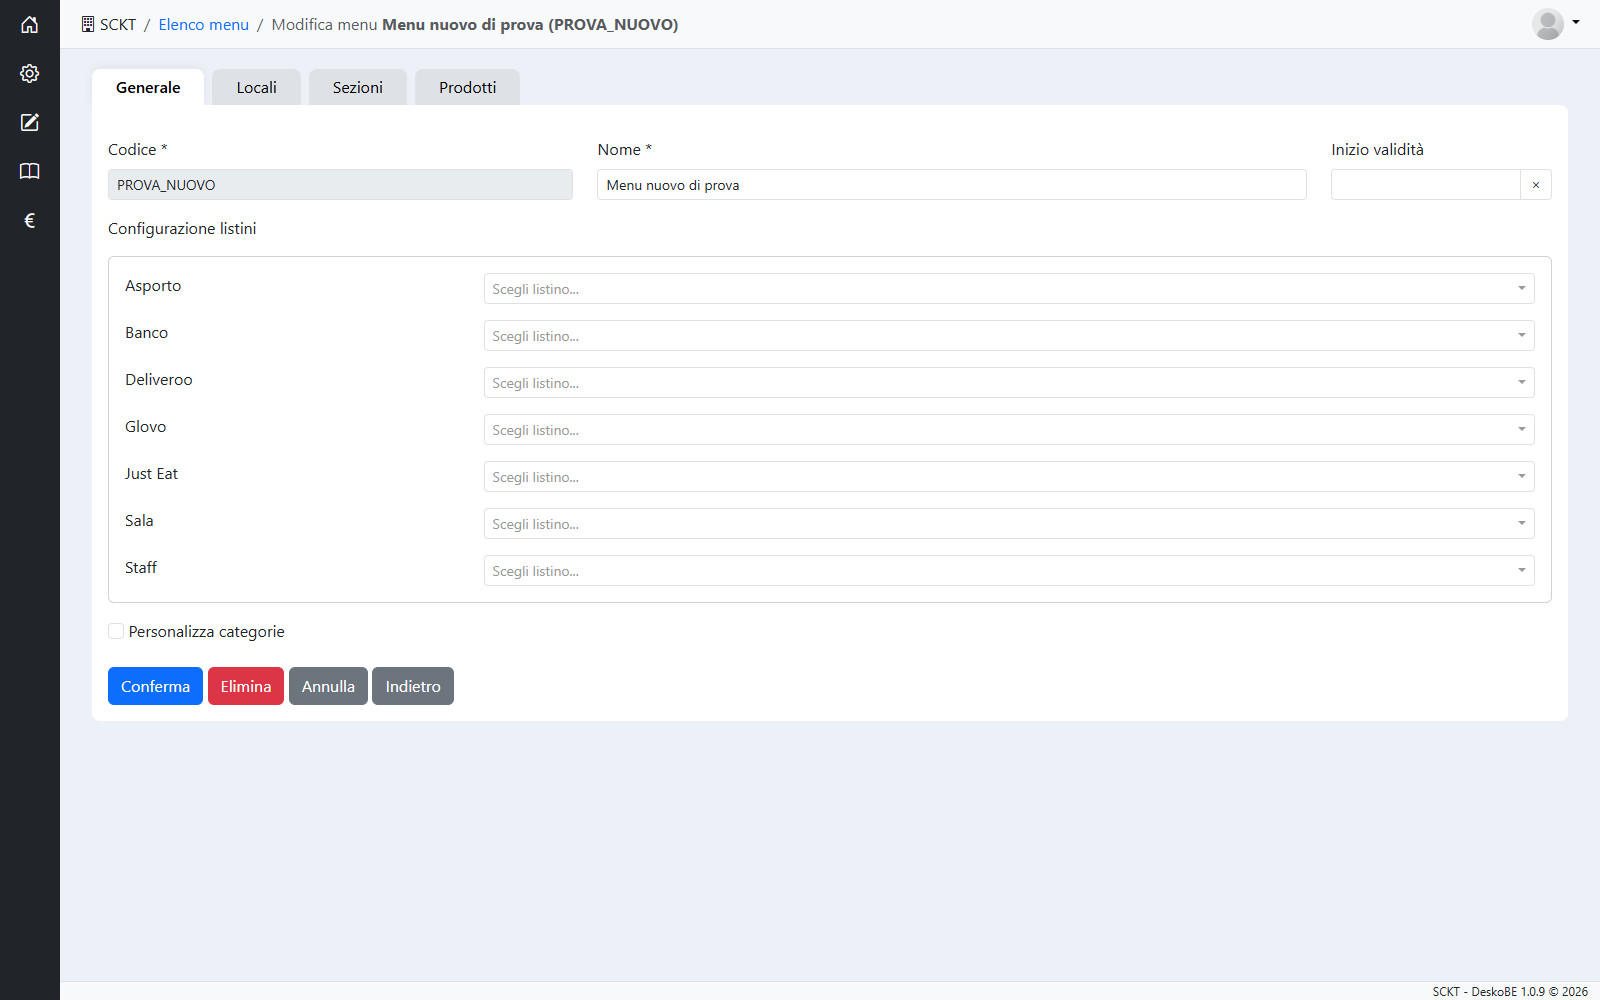Viewport: 1600px width, 1000px height.
Task: Clear the Inizio validità date field
Action: pos(1536,185)
